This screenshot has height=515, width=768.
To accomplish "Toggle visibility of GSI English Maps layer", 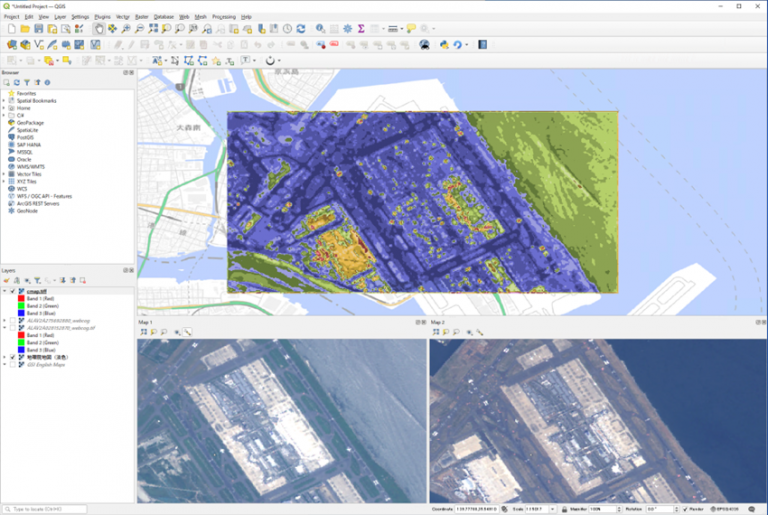I will coord(13,365).
